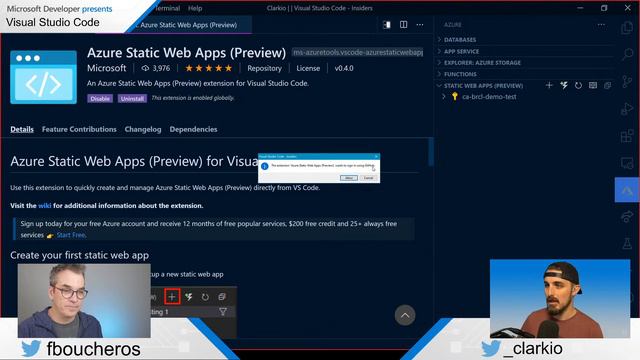The image size is (640, 360).
Task: Click the half-filled layout icon in editor toolbar
Action: coord(387,24)
